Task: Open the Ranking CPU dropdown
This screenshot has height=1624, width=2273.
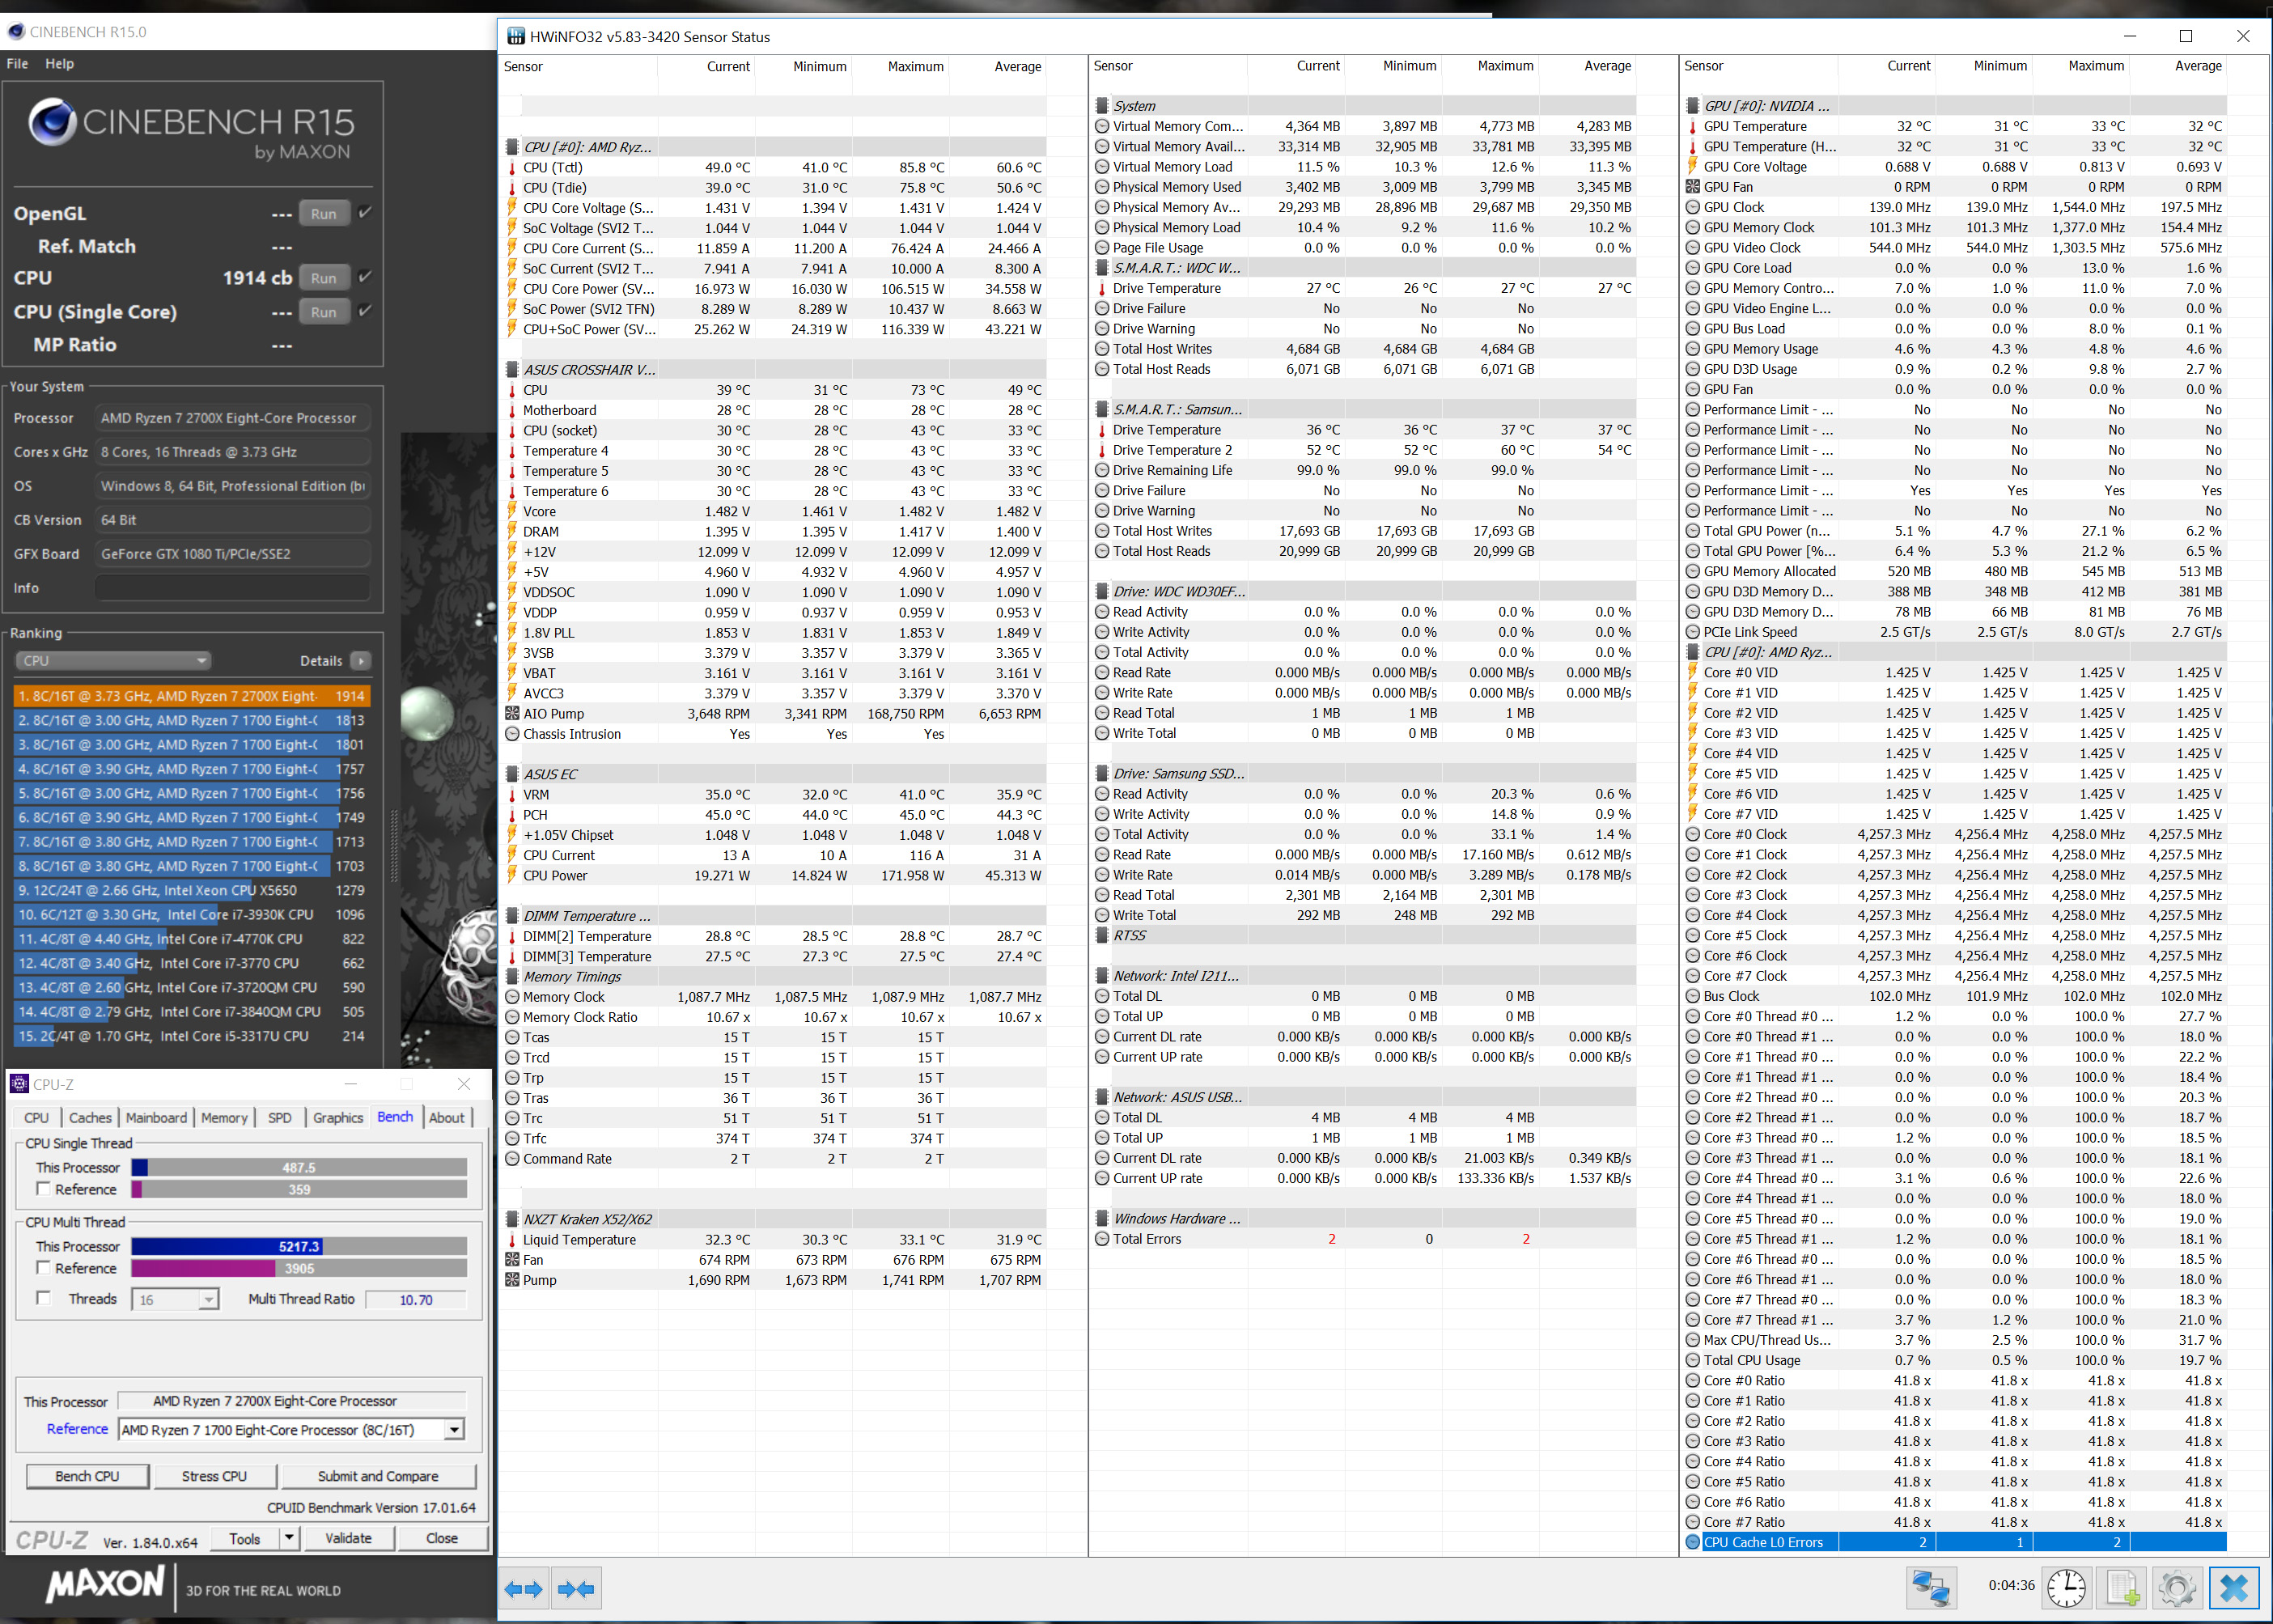Action: click(x=113, y=661)
